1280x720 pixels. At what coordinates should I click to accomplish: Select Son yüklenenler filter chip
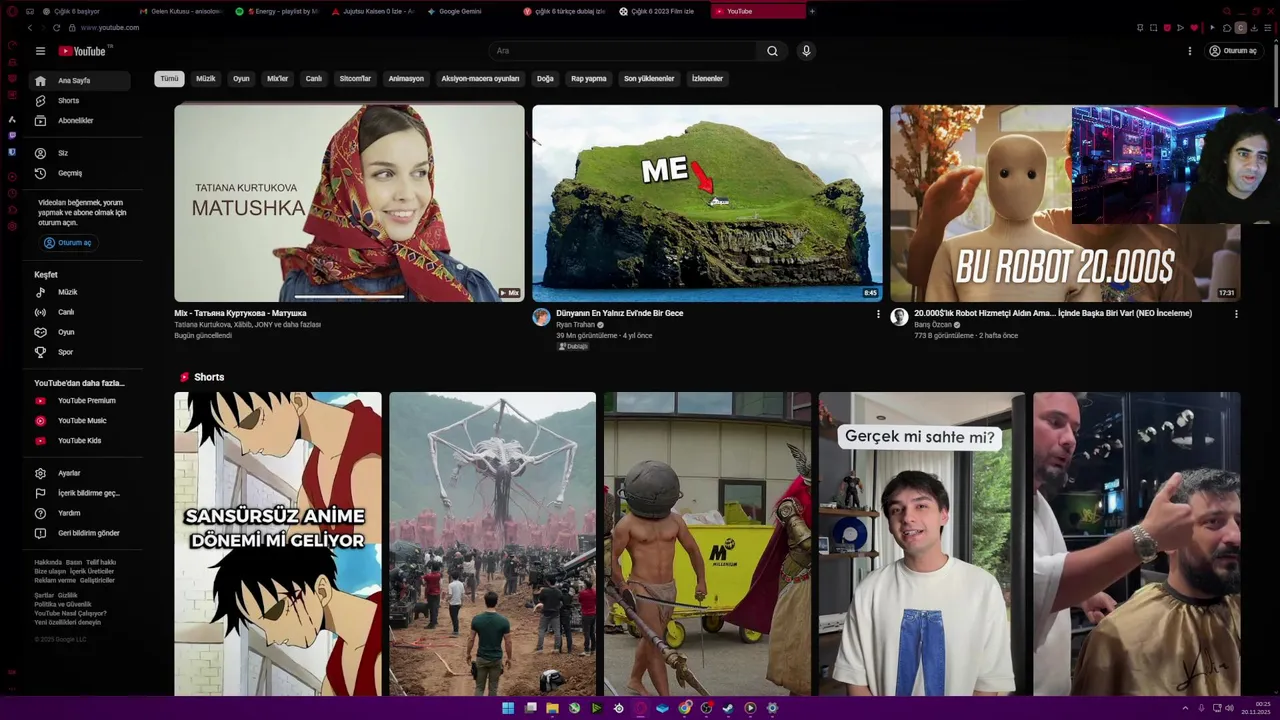[649, 78]
